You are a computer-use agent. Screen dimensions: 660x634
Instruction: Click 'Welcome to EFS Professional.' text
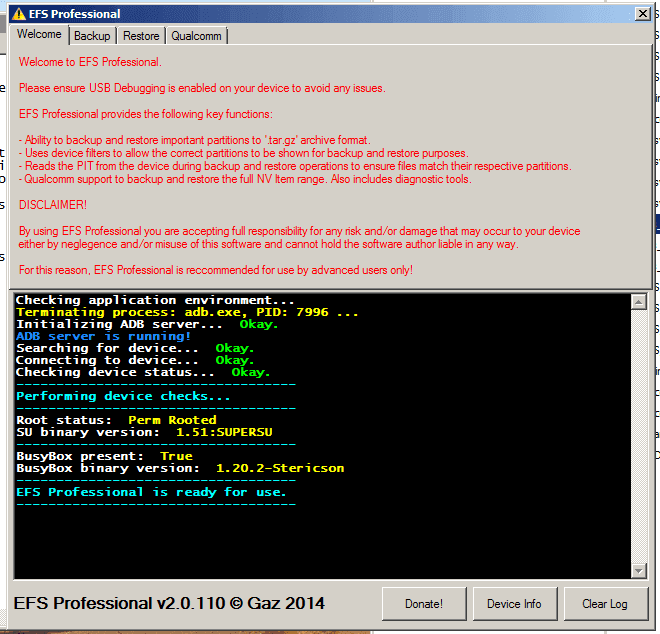click(x=90, y=62)
